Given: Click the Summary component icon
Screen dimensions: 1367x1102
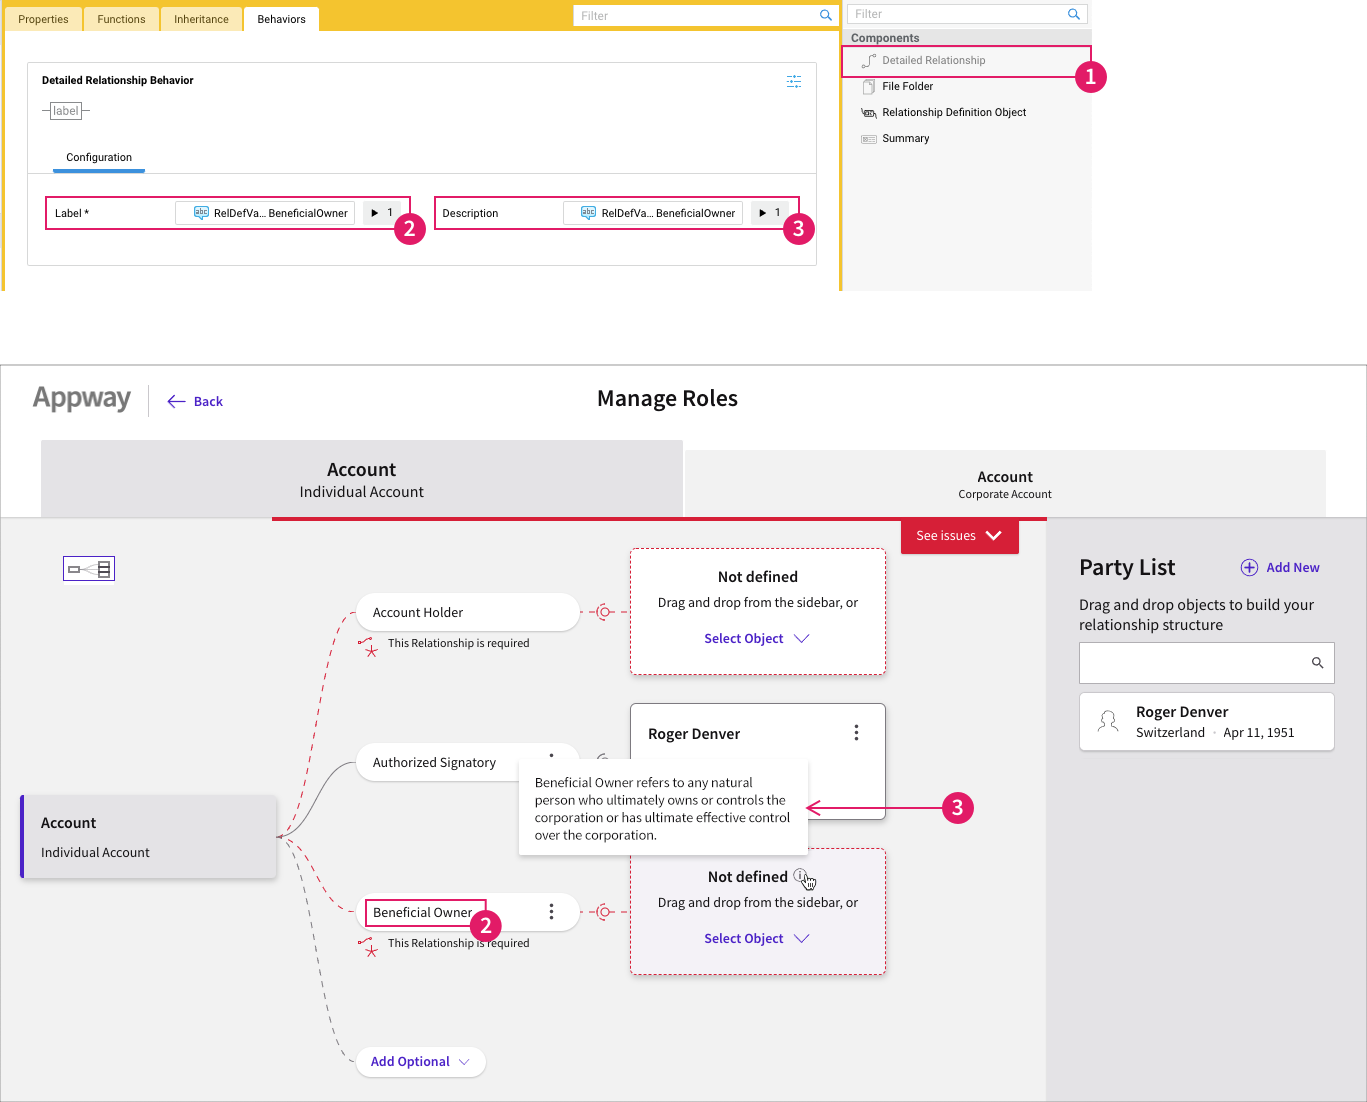Looking at the screenshot, I should pyautogui.click(x=868, y=138).
